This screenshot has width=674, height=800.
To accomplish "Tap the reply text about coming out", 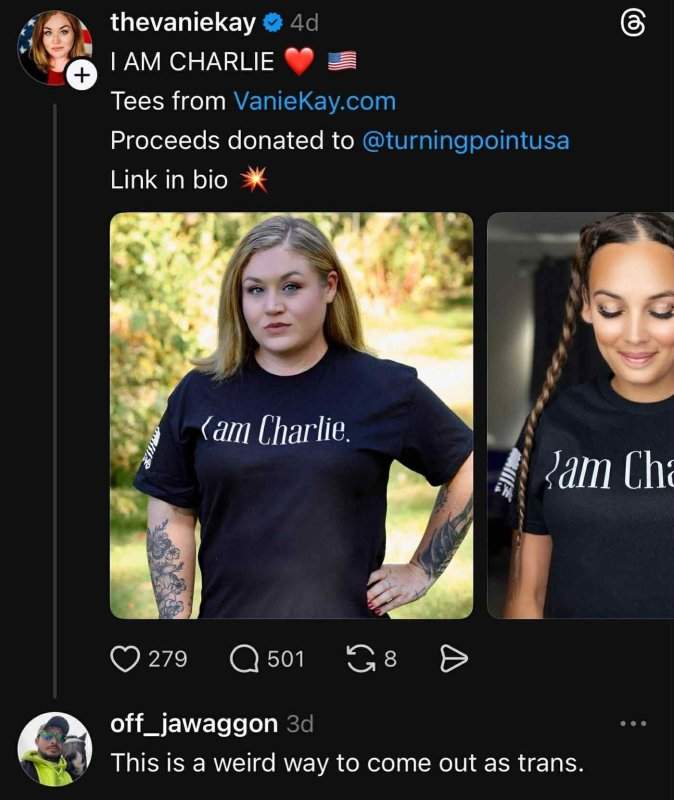I will 346,763.
